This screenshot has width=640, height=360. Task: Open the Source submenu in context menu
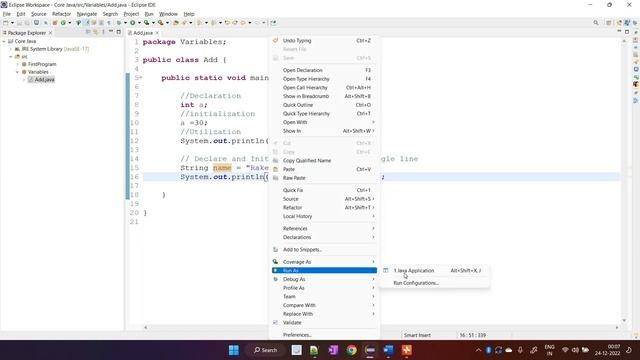pos(324,199)
